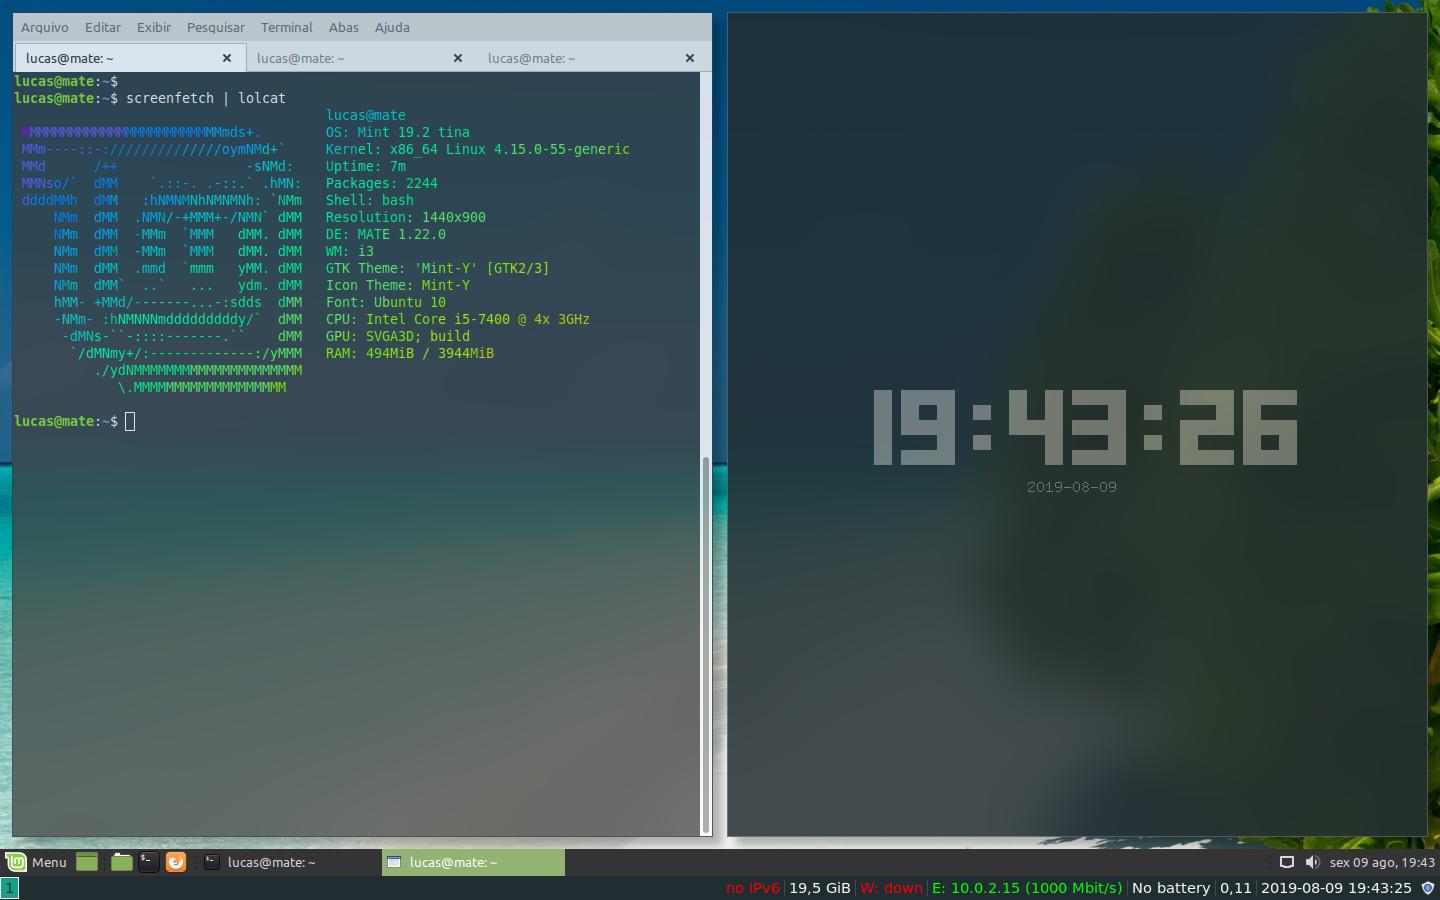
Task: Click the 'GPU: SVGA3D; build' line
Action: tap(397, 336)
